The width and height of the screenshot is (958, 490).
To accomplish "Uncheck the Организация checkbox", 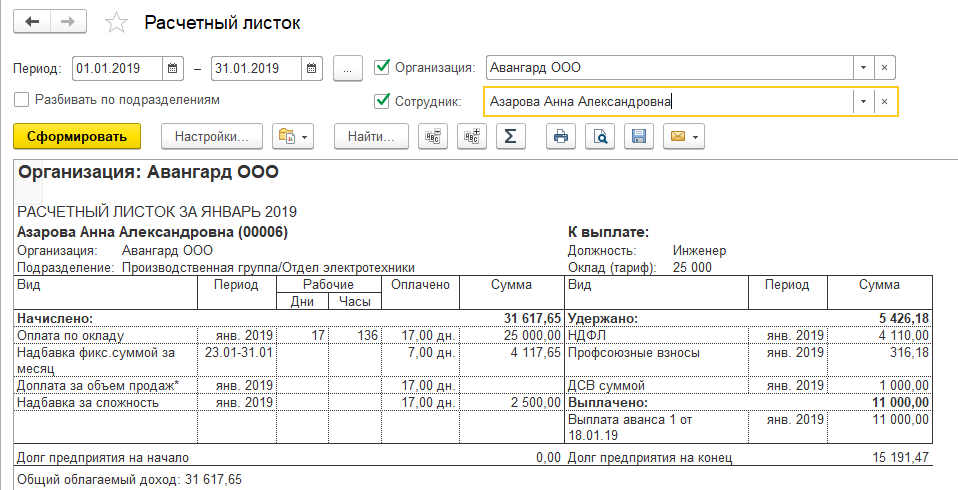I will pos(381,68).
